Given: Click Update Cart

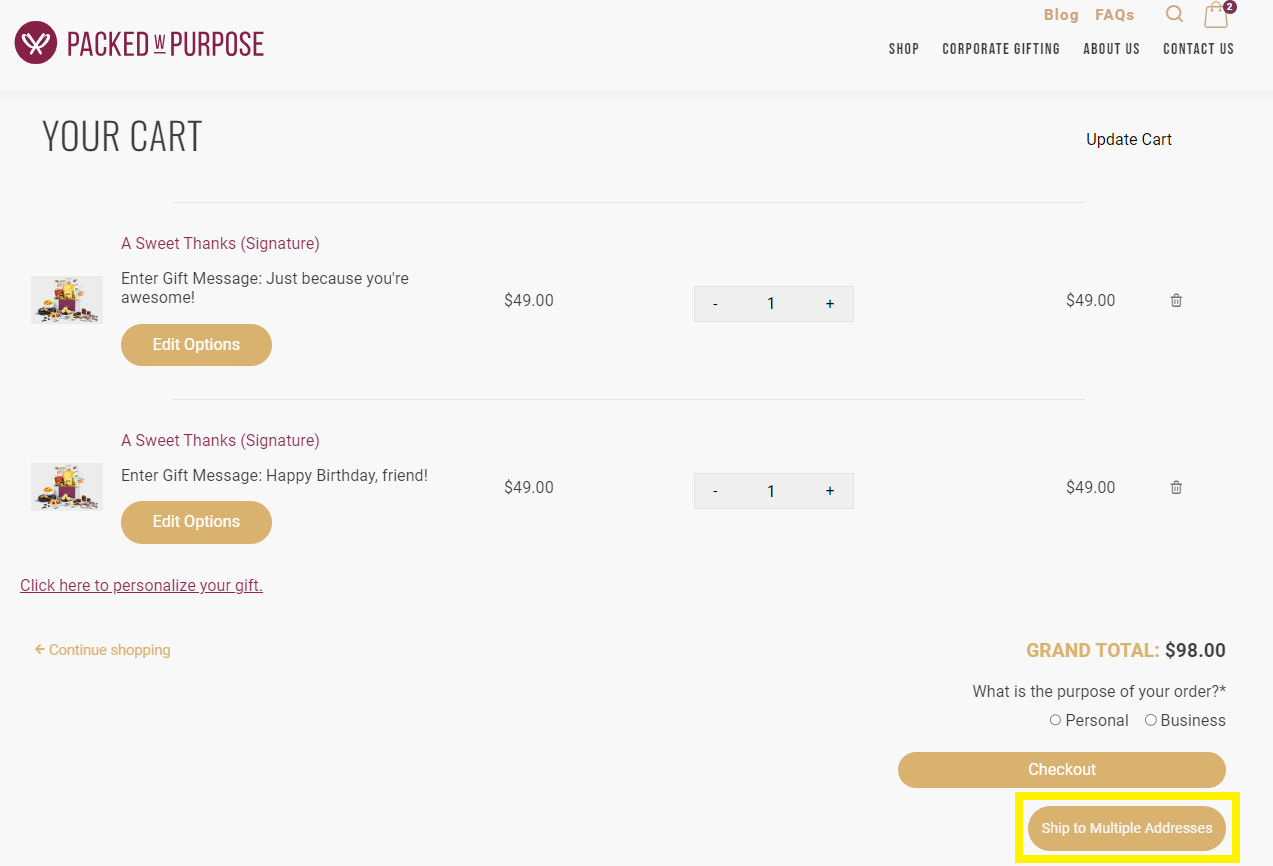Looking at the screenshot, I should click(1128, 139).
